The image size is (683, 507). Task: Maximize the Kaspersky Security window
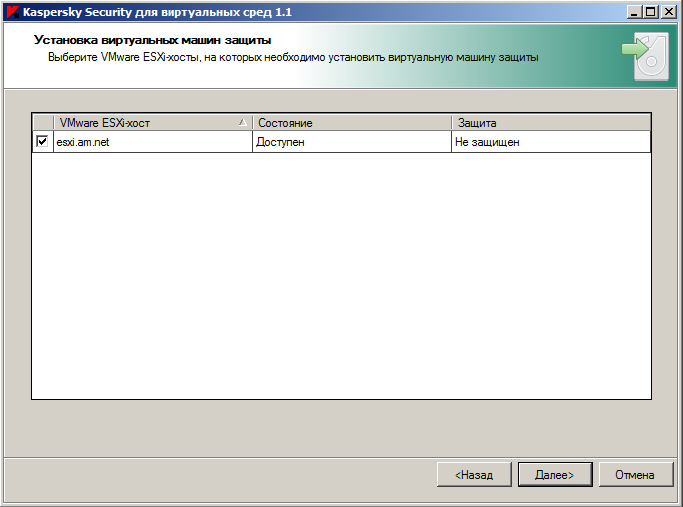[x=651, y=12]
